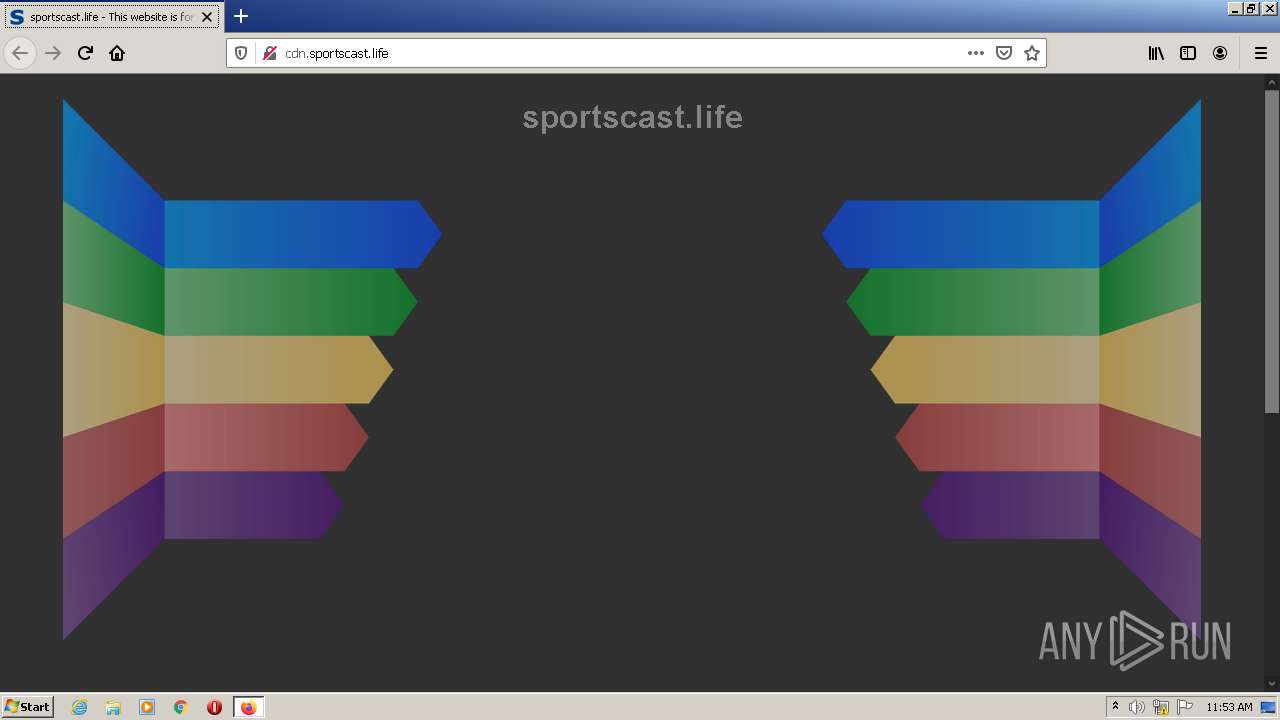Go forward to the next page

pos(53,53)
